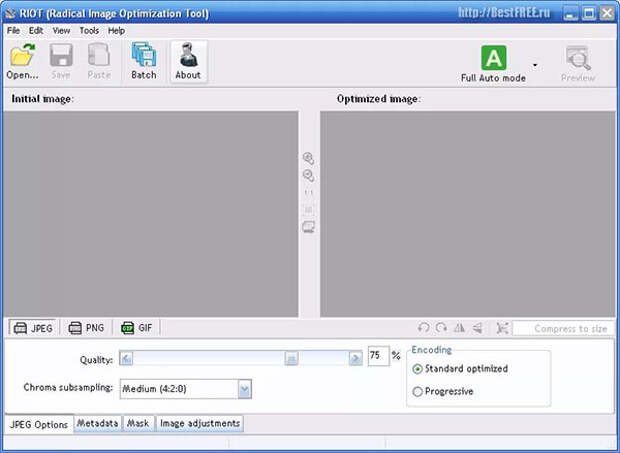Open the Tools menu

click(x=89, y=30)
